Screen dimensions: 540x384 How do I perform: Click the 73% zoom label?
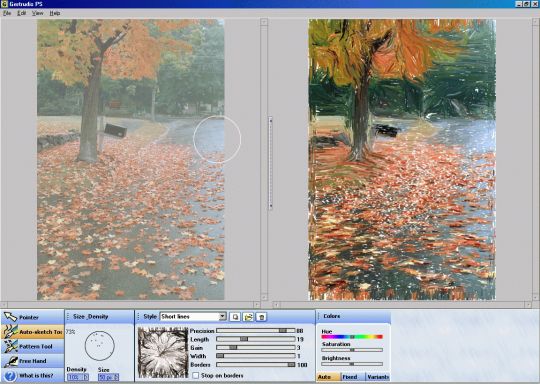71,332
